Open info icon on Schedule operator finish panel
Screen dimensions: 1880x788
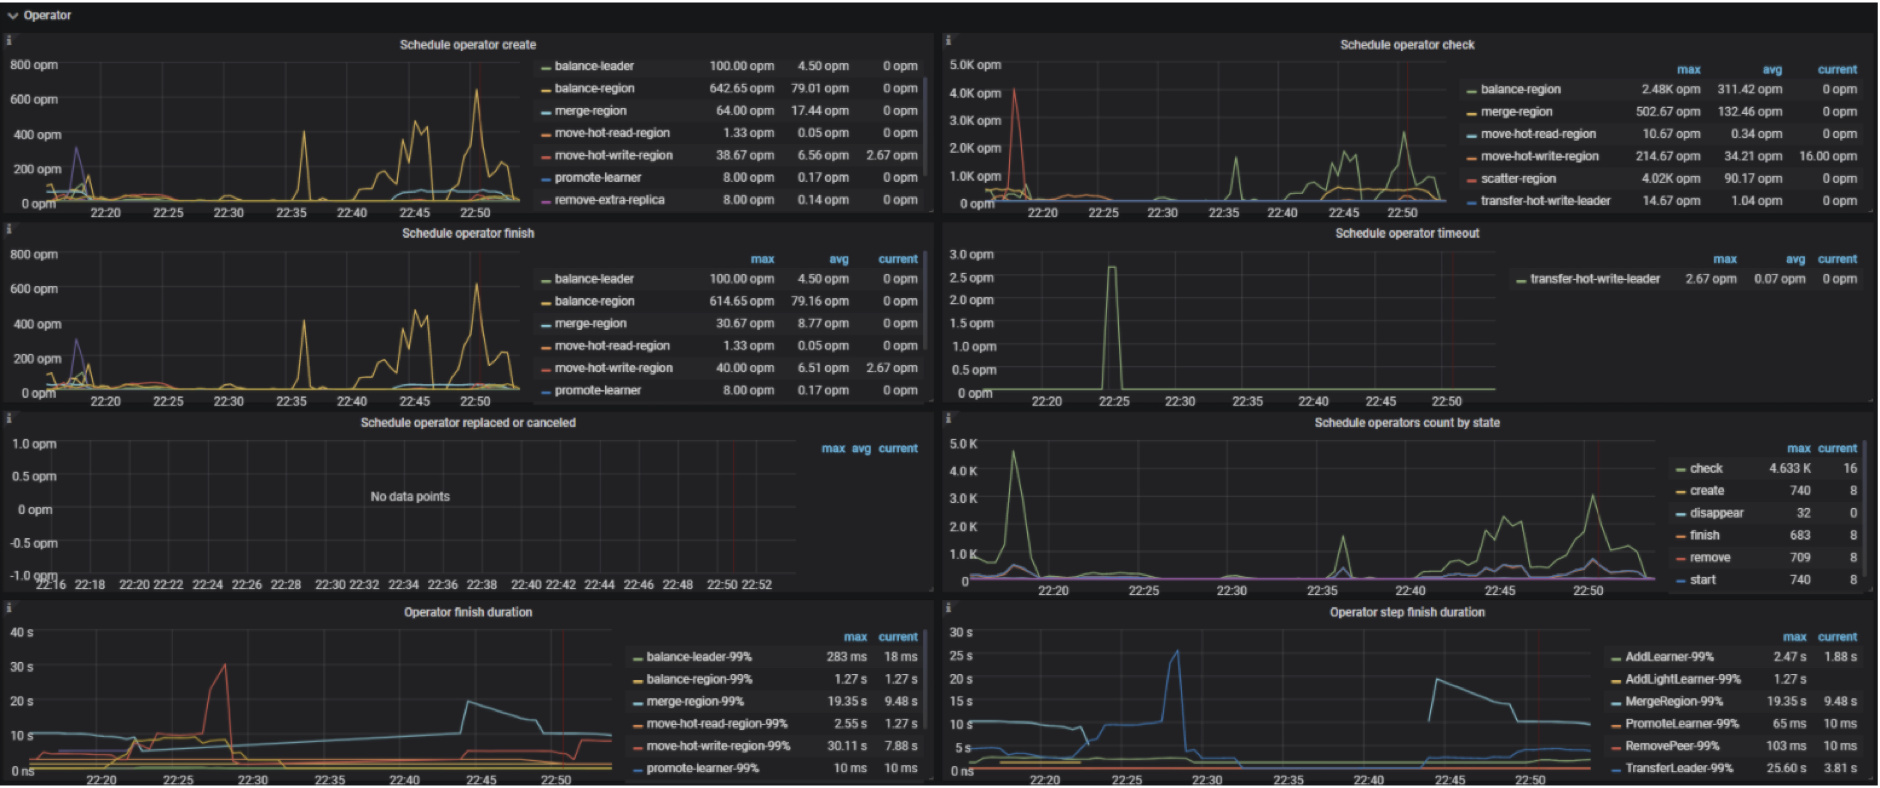point(9,229)
